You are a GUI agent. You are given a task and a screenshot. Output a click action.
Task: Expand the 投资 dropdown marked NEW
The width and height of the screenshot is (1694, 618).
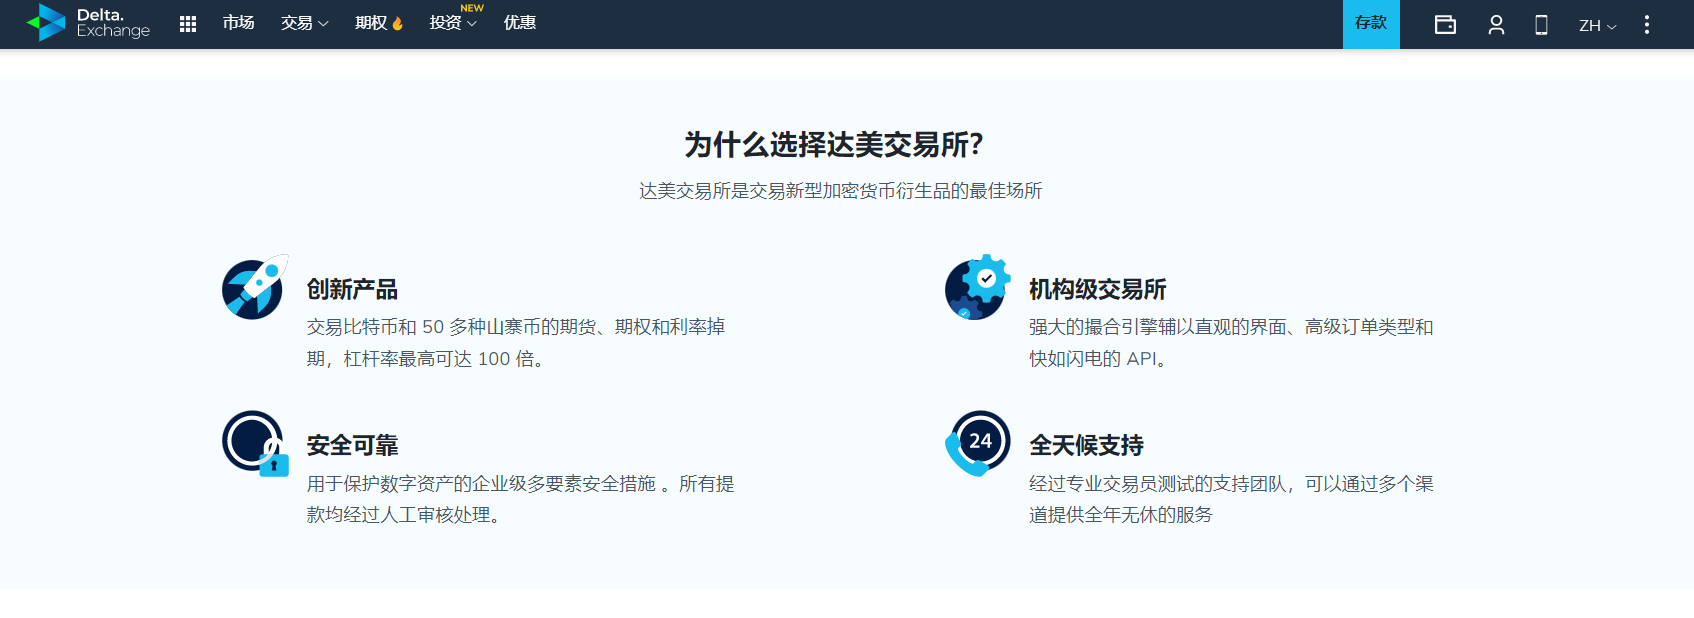point(453,23)
